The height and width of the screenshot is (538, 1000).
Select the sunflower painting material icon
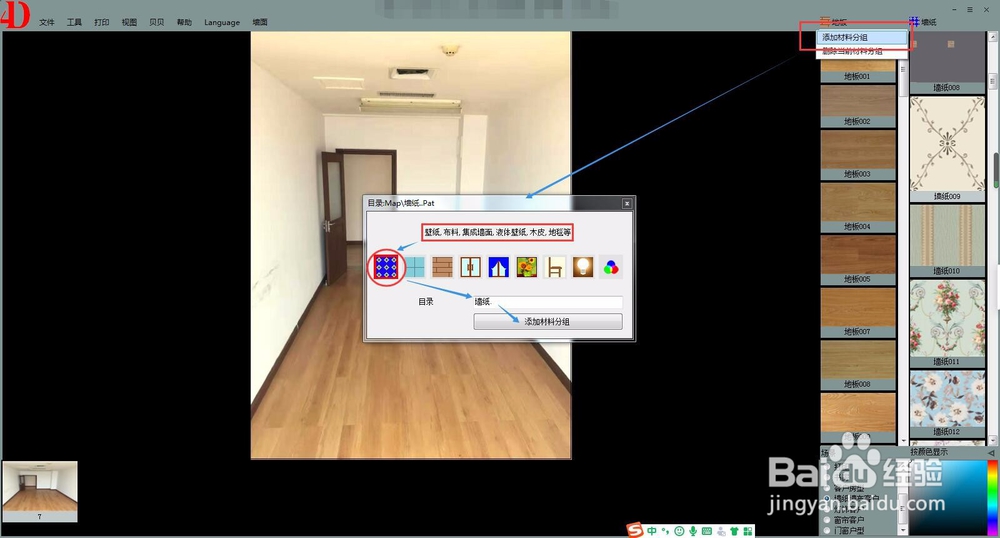pos(527,267)
